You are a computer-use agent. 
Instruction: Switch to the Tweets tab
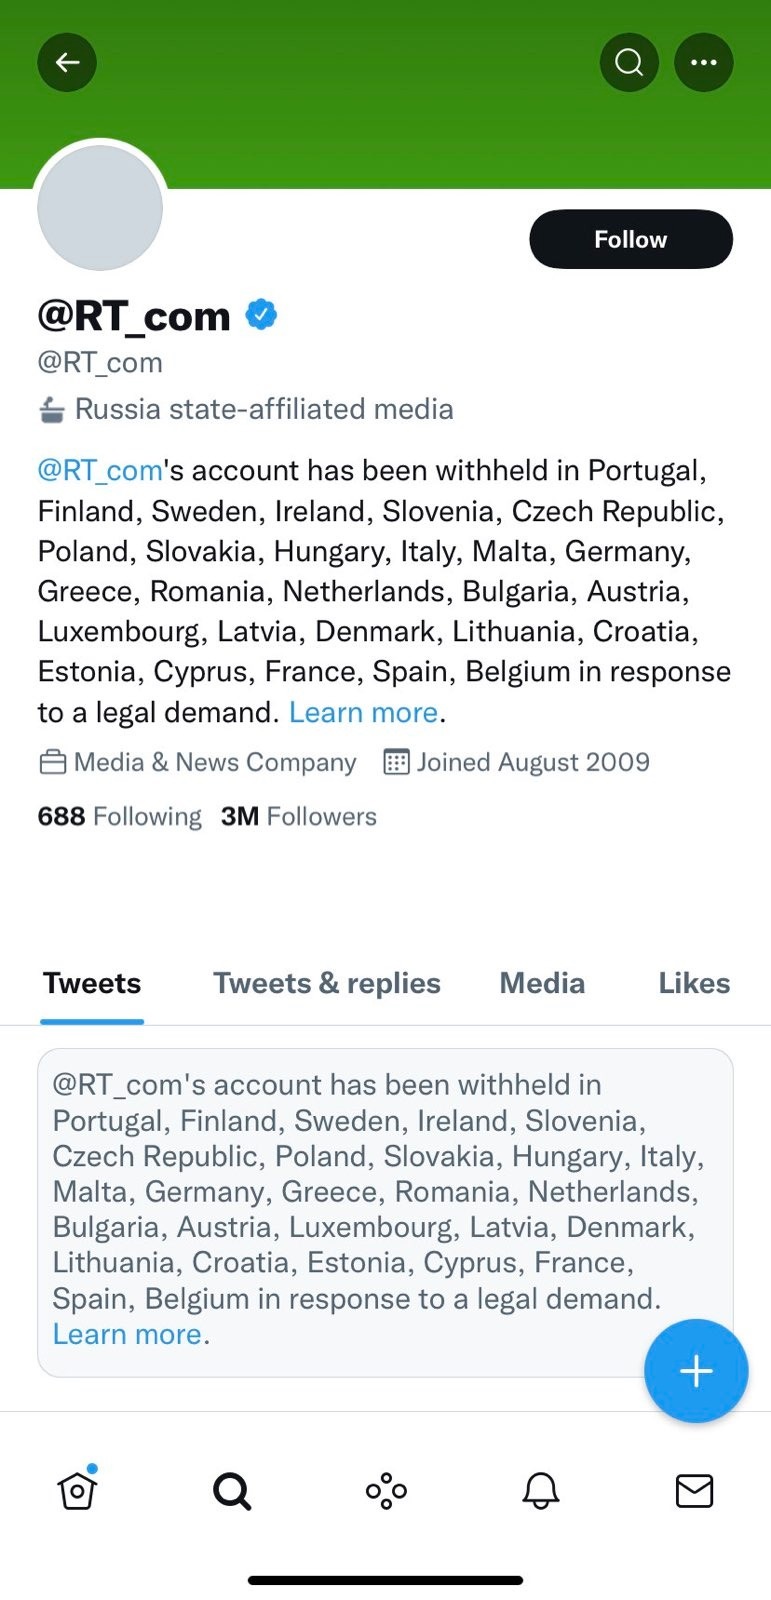tap(92, 983)
